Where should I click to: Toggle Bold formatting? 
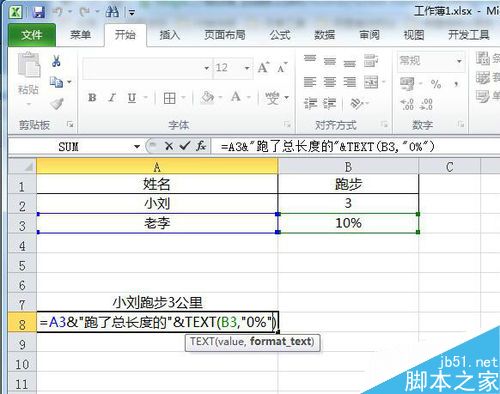tap(92, 97)
